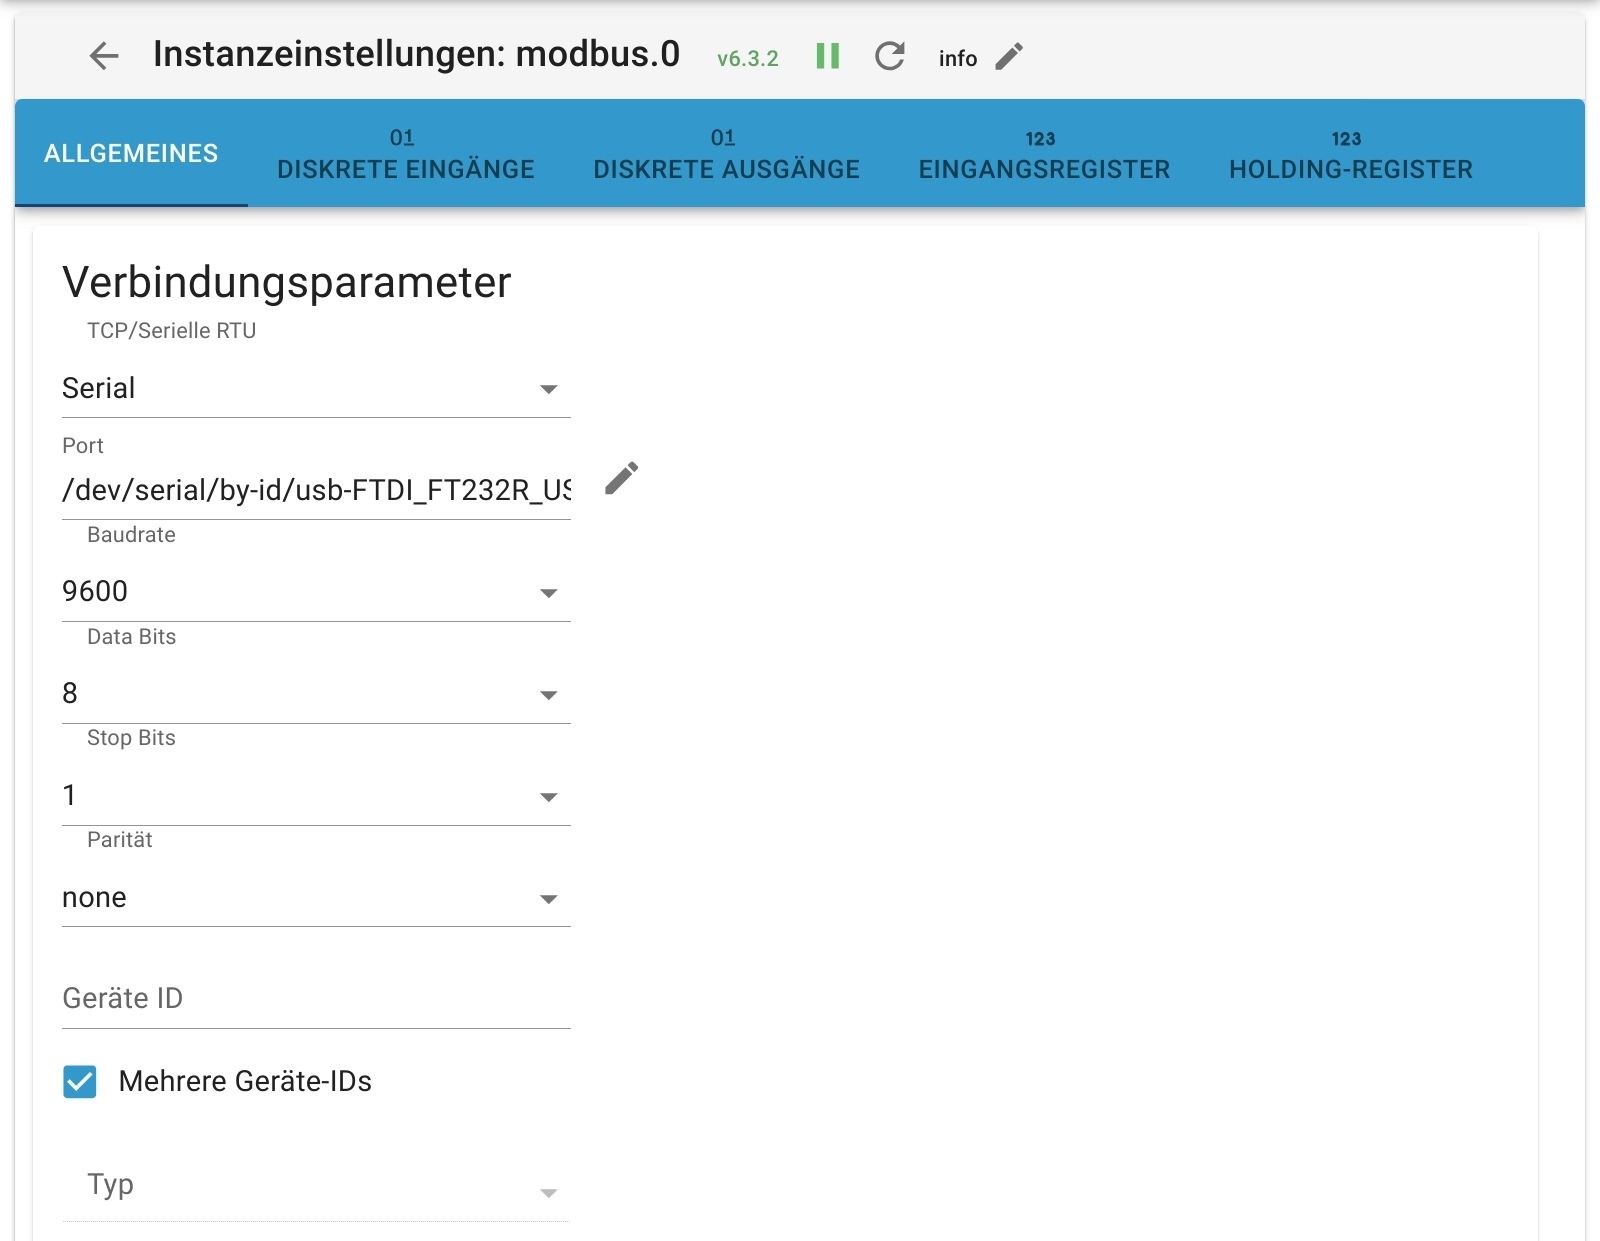Image resolution: width=1600 pixels, height=1241 pixels.
Task: Edit the serial port with the pencil icon
Action: click(x=621, y=479)
